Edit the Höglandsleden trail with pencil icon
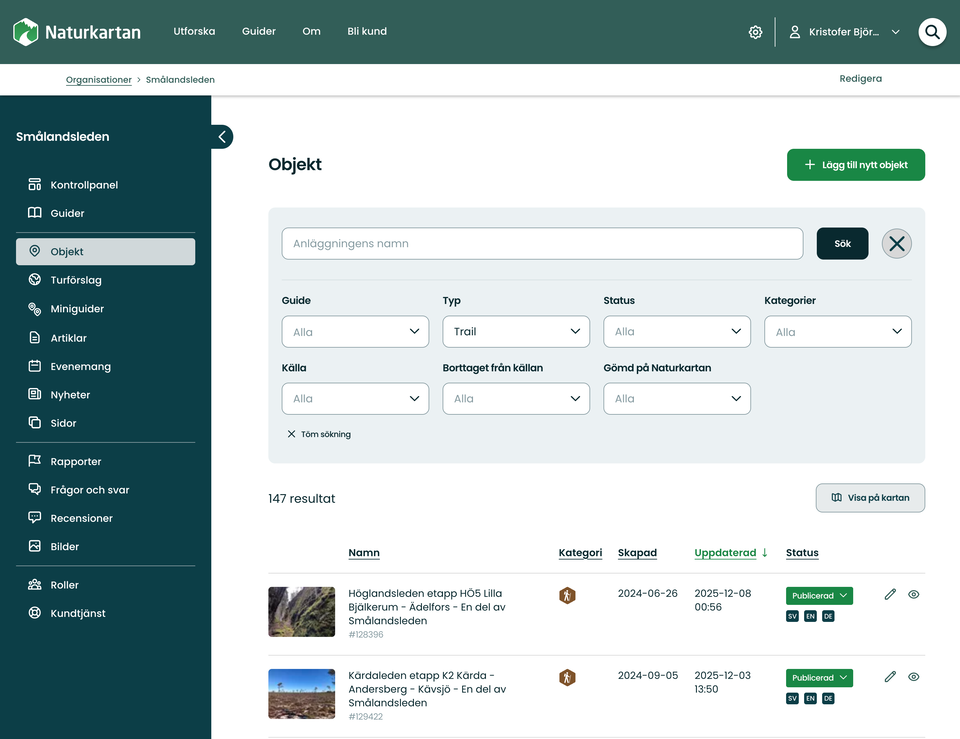Screen dimensions: 960x739 [890, 594]
